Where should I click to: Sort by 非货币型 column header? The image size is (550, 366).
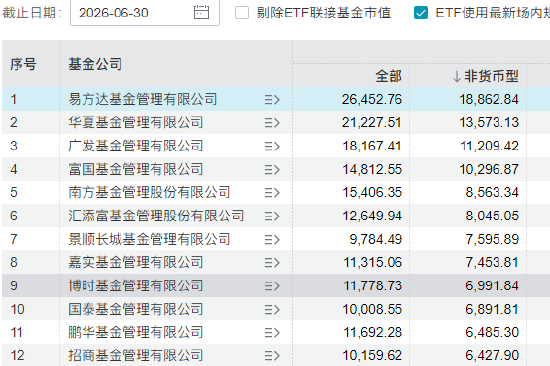click(486, 76)
